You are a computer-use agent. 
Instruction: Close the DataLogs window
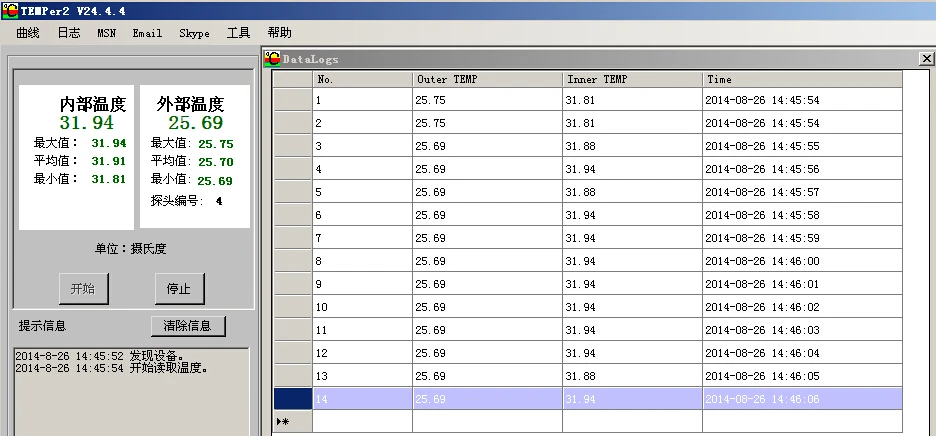tap(926, 59)
